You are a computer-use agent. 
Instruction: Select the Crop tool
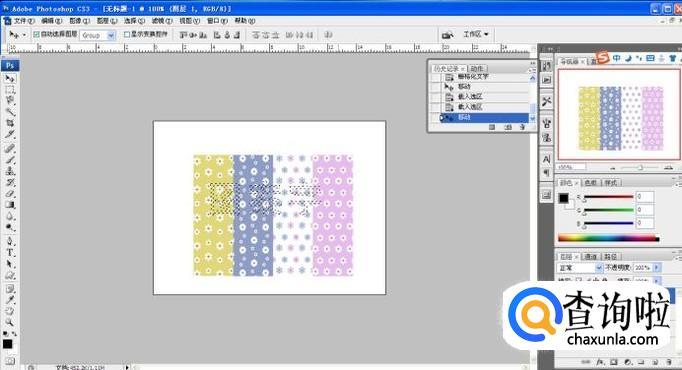click(x=10, y=123)
